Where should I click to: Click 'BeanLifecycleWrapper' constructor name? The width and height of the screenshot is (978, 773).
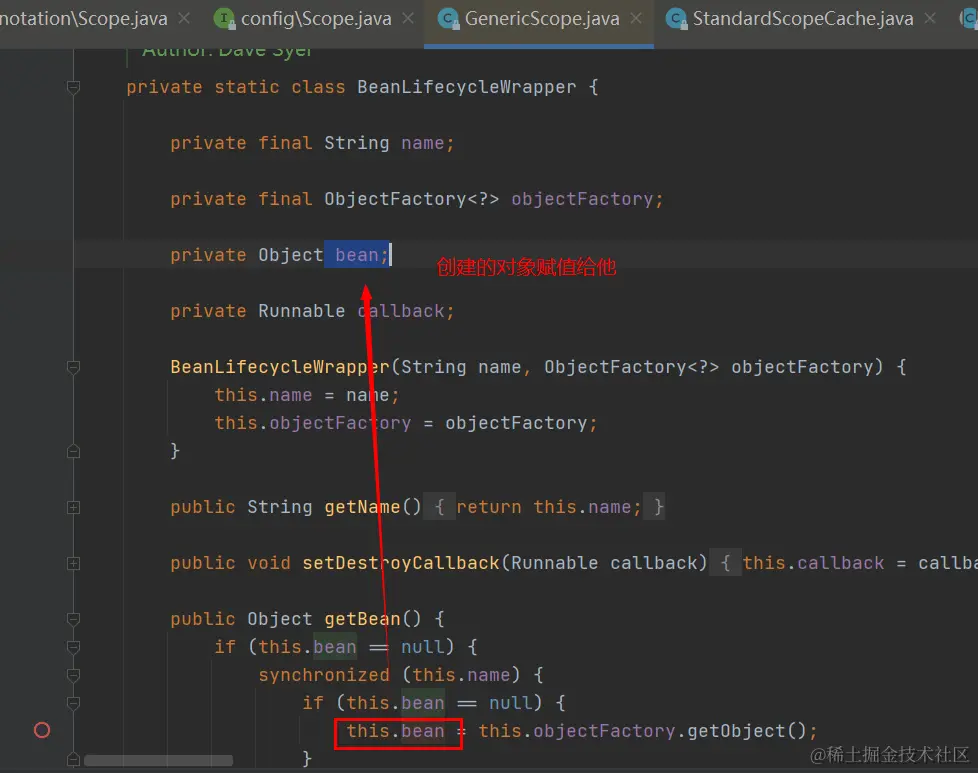point(280,367)
